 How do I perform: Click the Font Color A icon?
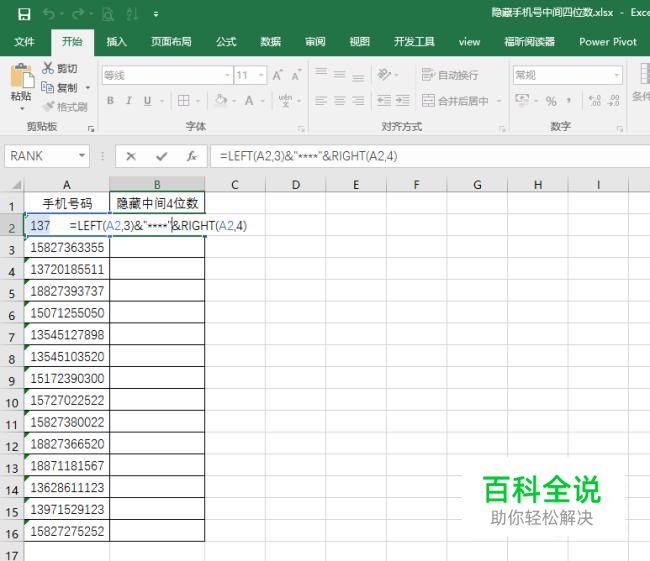249,101
